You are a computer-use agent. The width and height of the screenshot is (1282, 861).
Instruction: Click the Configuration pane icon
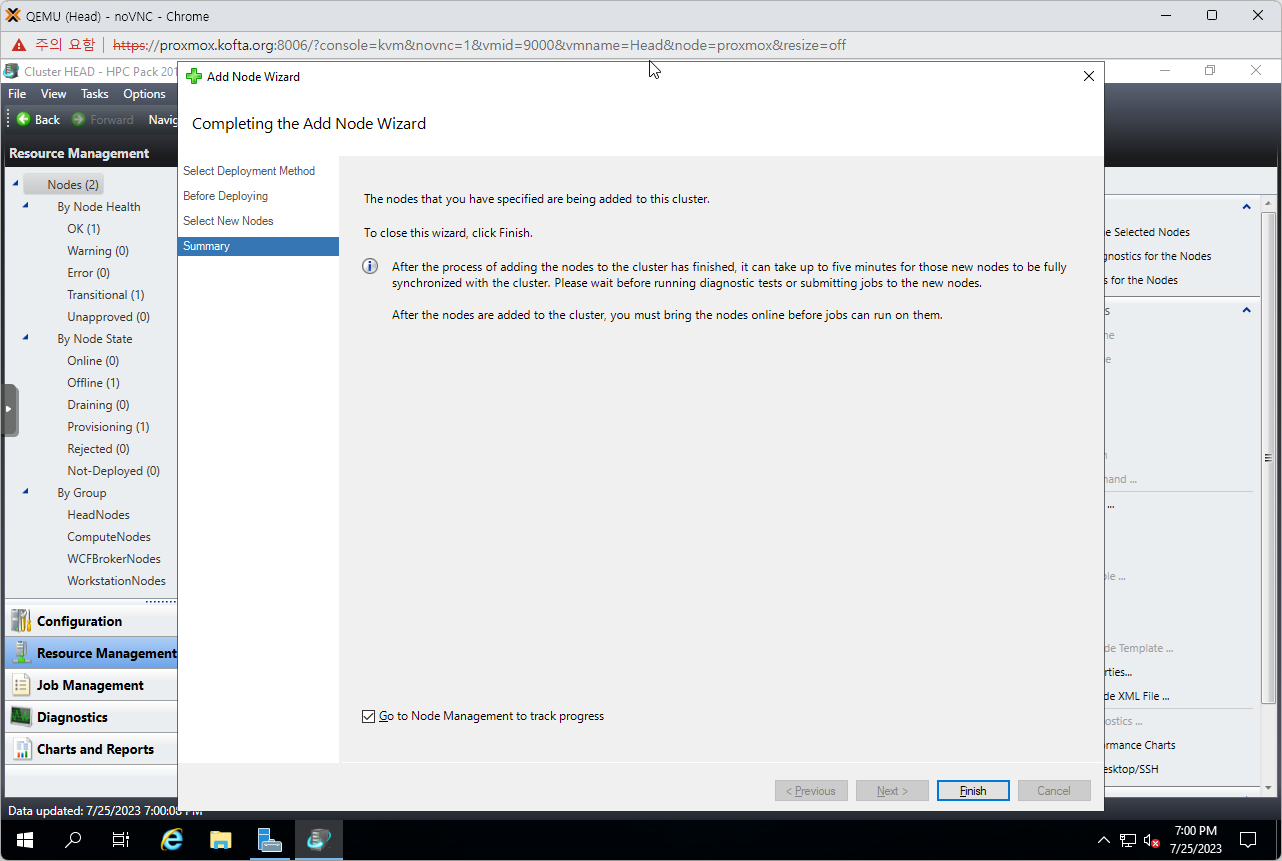tap(20, 621)
